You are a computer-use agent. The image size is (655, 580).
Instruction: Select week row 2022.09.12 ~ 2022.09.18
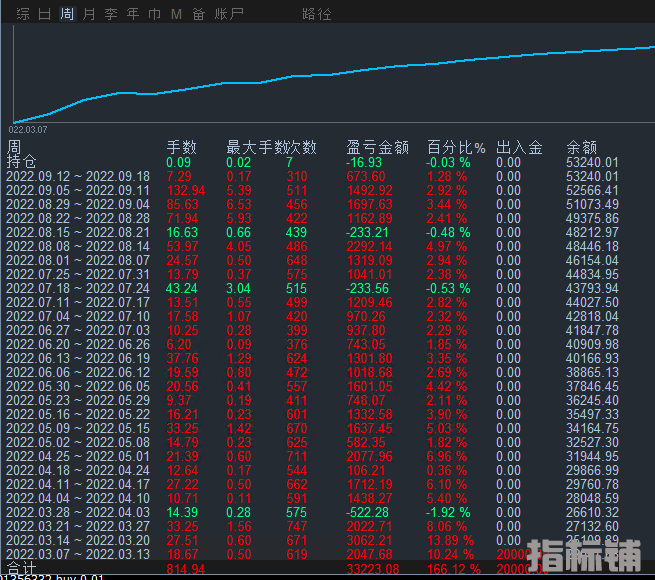(78, 176)
